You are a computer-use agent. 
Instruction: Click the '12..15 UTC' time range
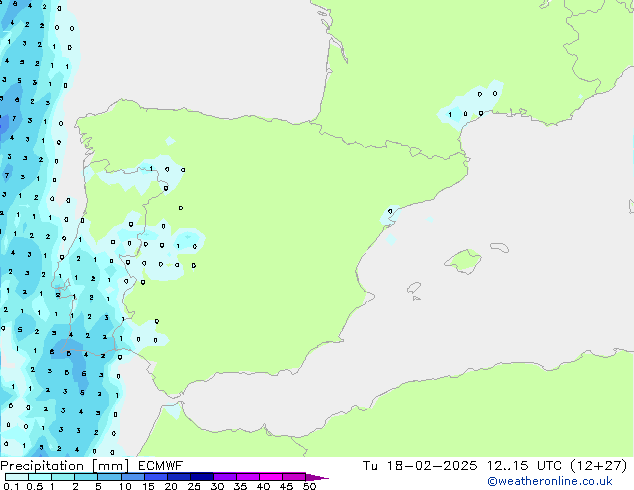pyautogui.click(x=524, y=466)
